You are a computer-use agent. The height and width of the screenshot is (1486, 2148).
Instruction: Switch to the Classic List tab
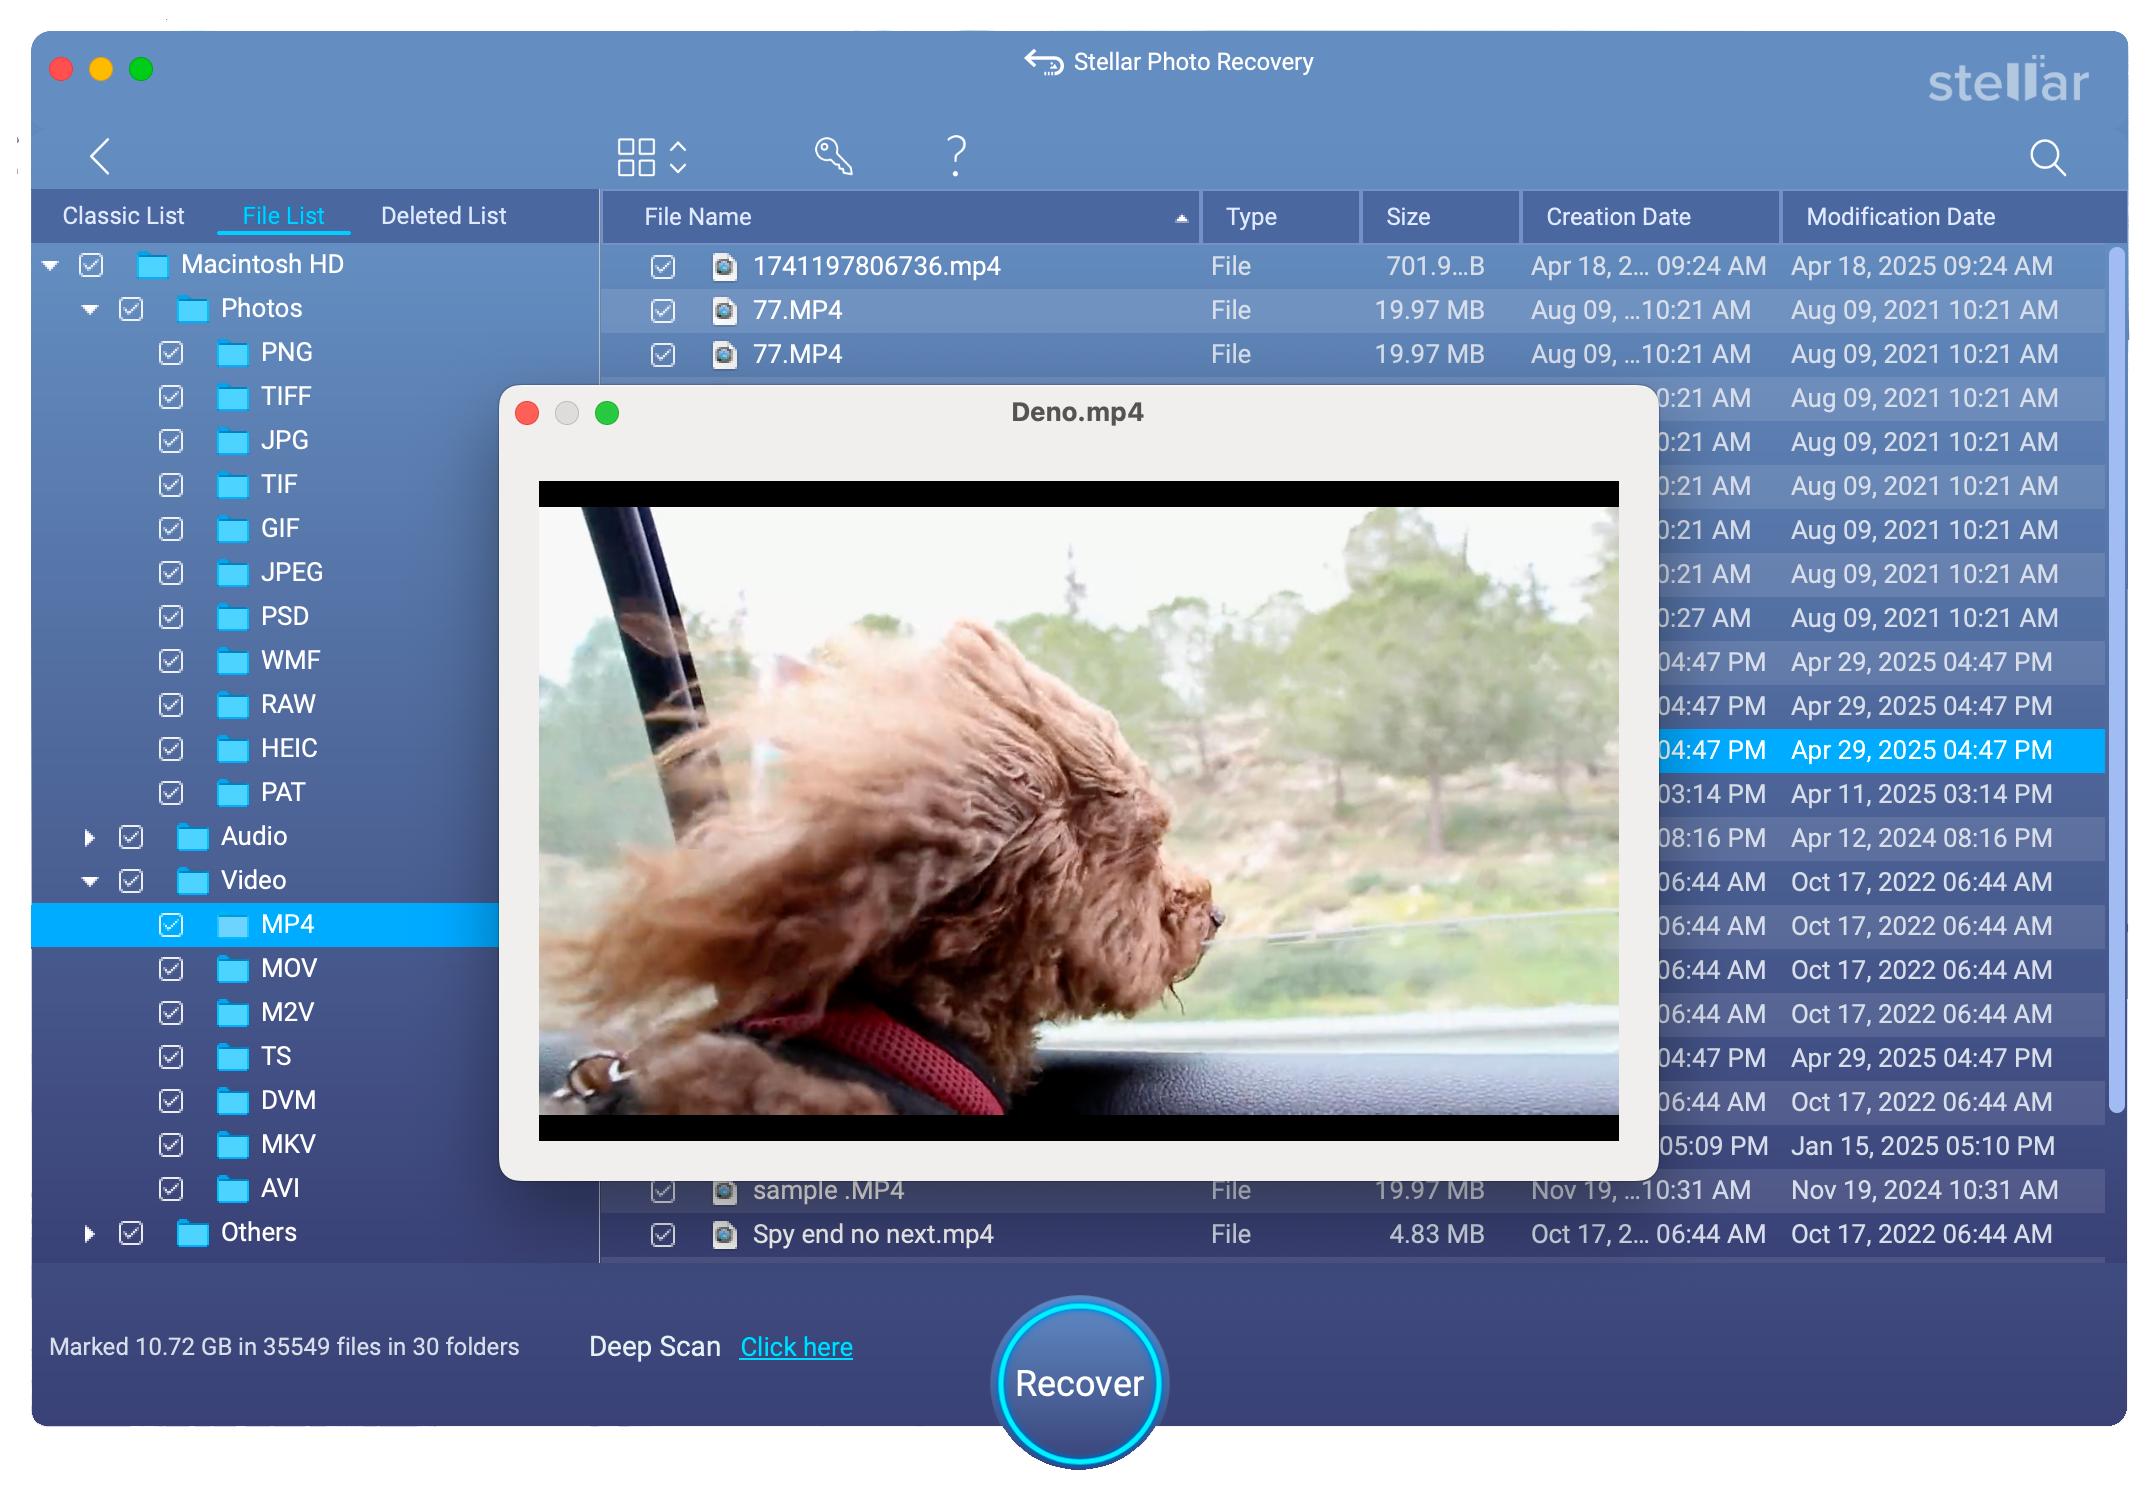(123, 216)
